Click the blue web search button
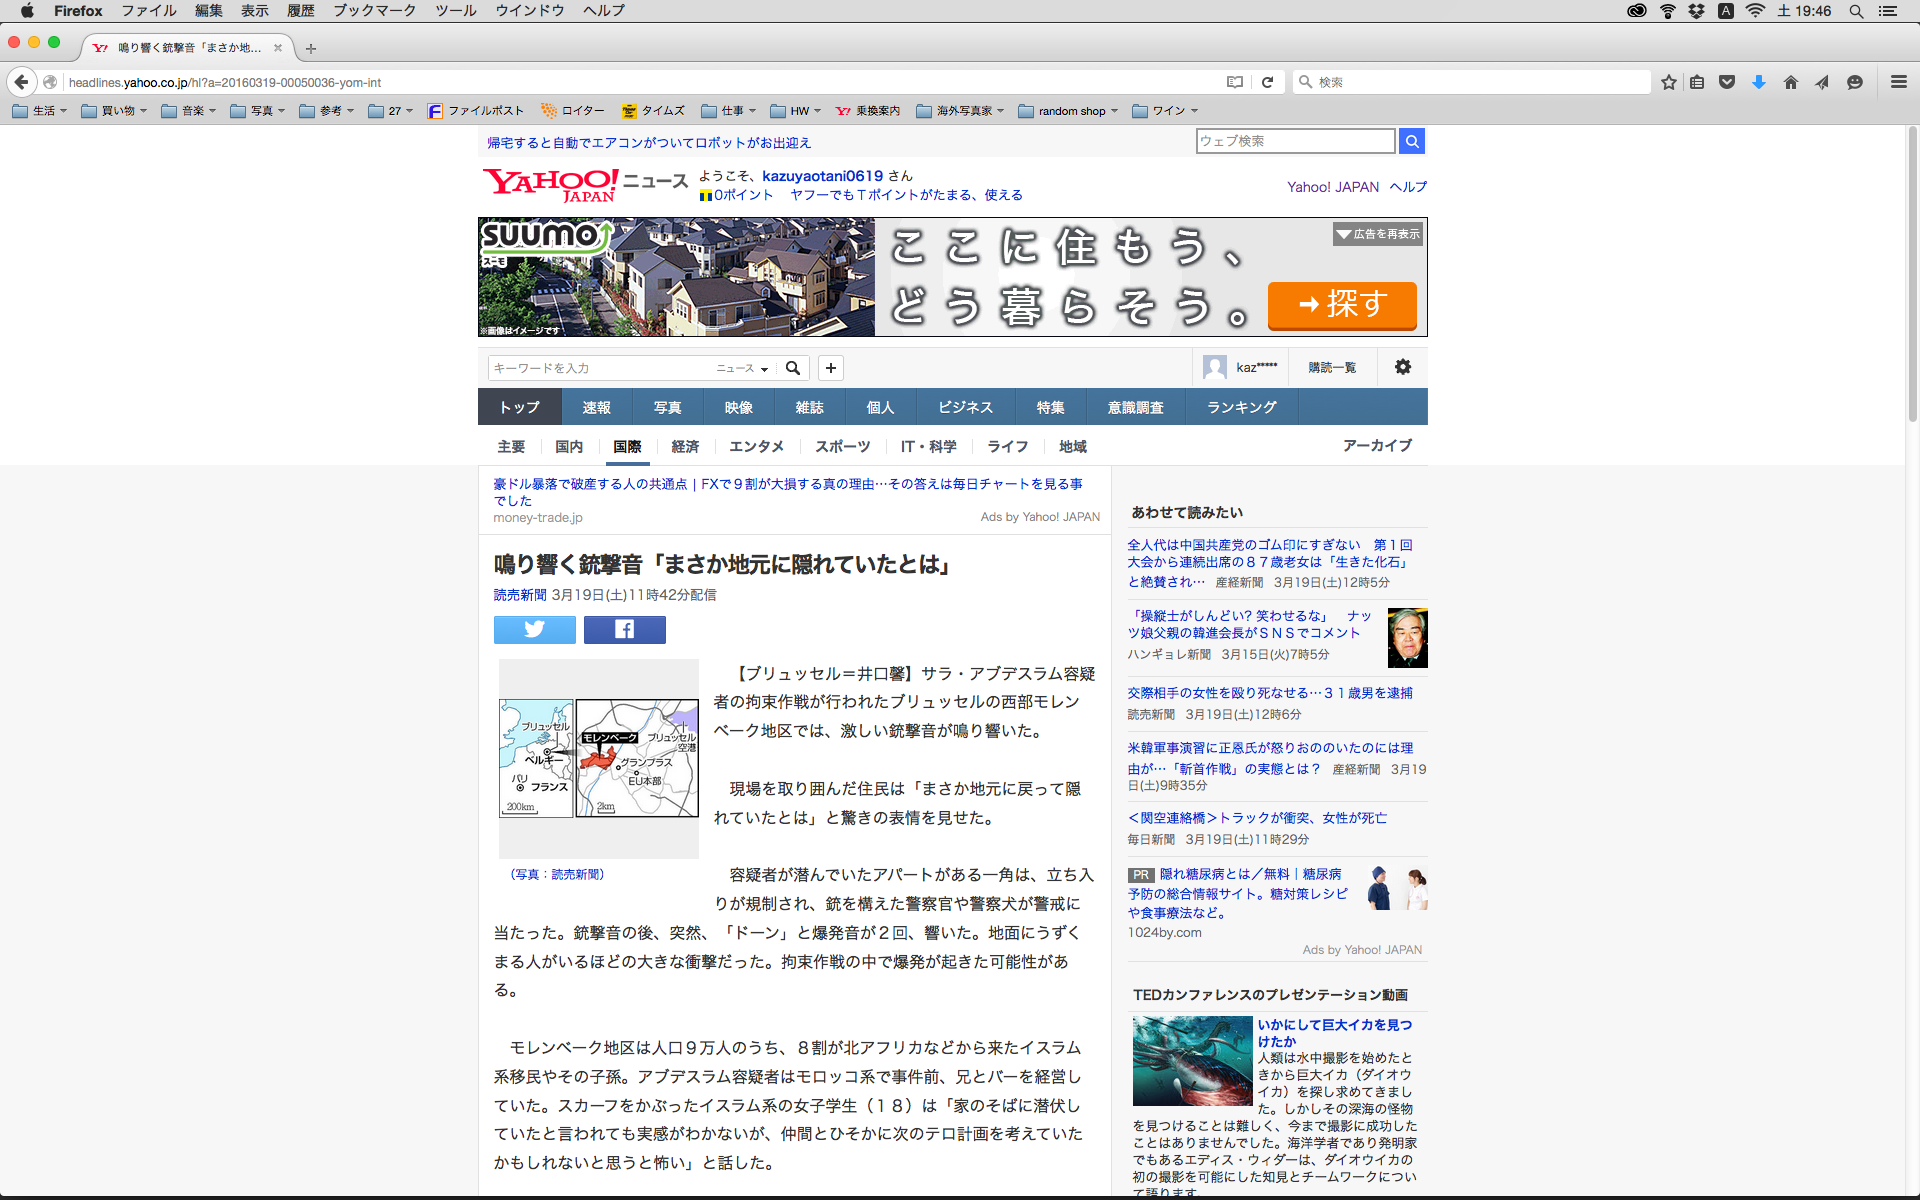Image resolution: width=1920 pixels, height=1200 pixels. 1411,141
